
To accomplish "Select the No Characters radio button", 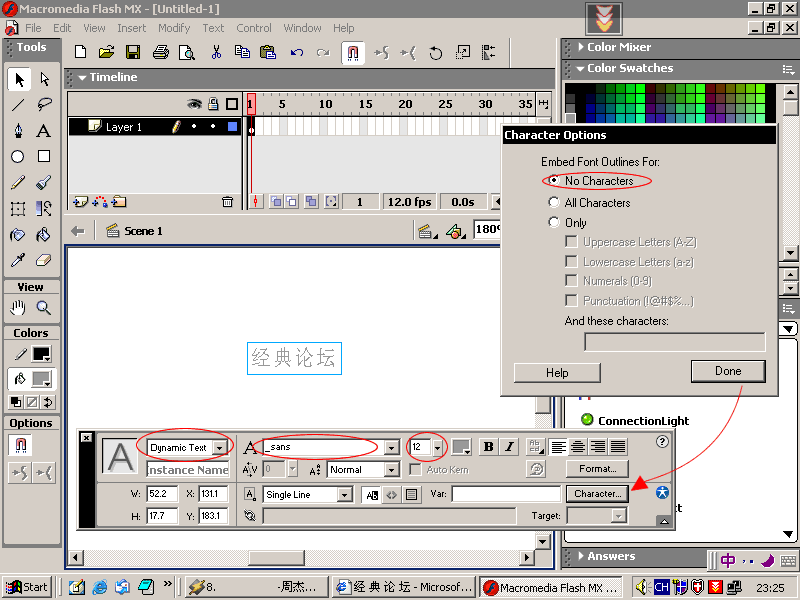I will (x=554, y=180).
